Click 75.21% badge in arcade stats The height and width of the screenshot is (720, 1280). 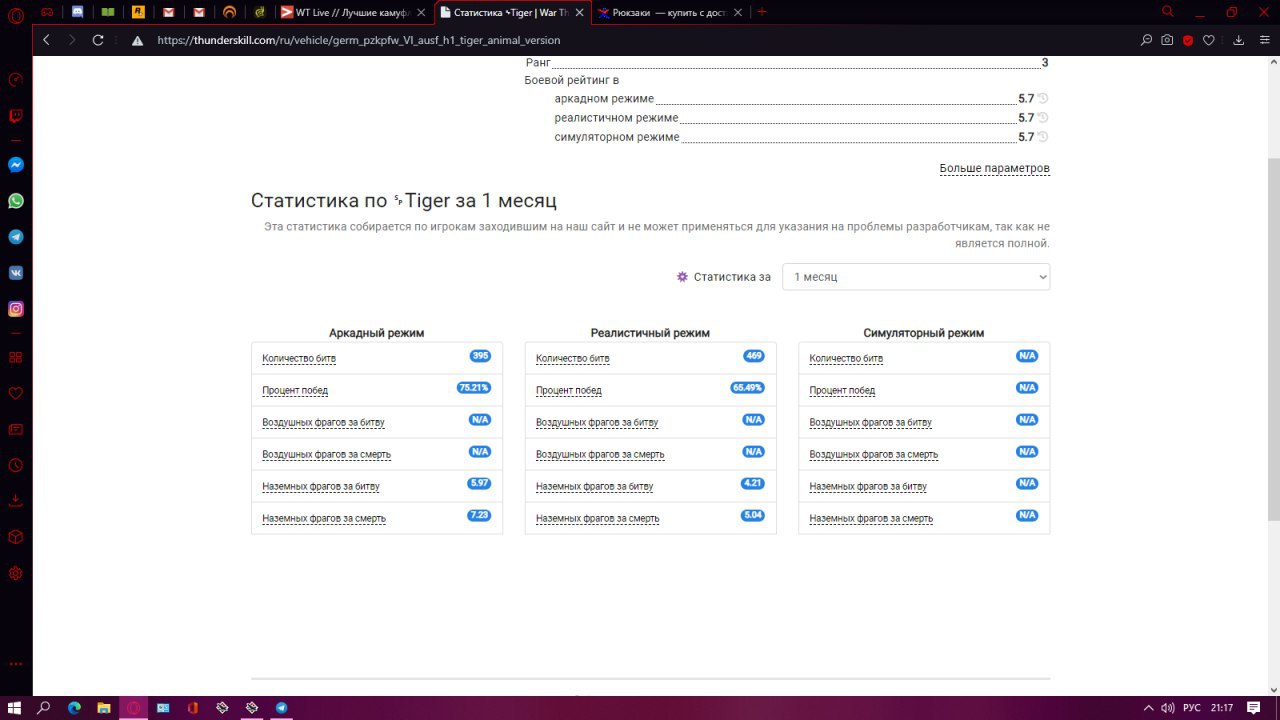point(474,388)
